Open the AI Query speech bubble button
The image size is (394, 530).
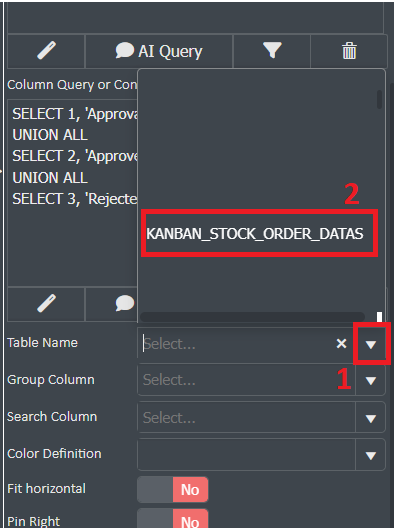tap(159, 51)
